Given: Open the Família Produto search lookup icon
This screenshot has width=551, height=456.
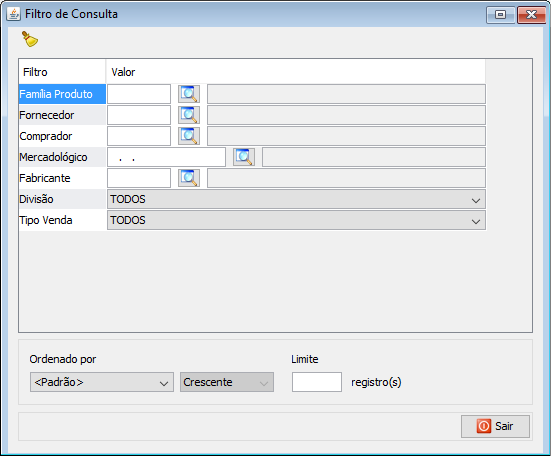Looking at the screenshot, I should coord(189,94).
